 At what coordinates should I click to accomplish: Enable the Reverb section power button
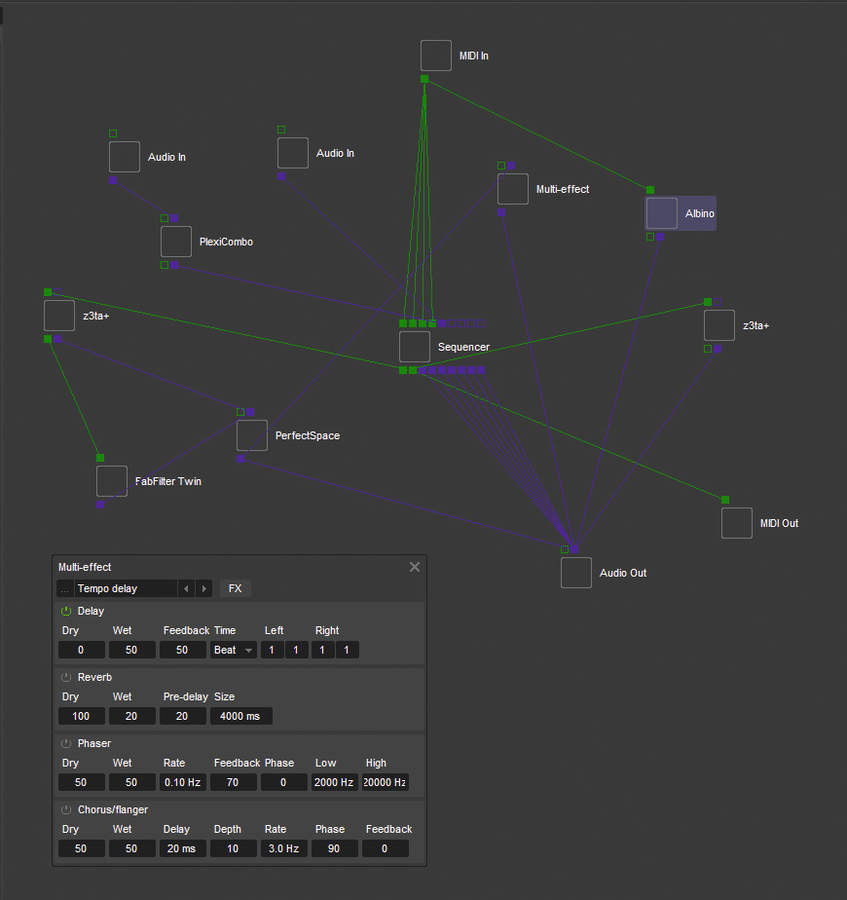(66, 677)
